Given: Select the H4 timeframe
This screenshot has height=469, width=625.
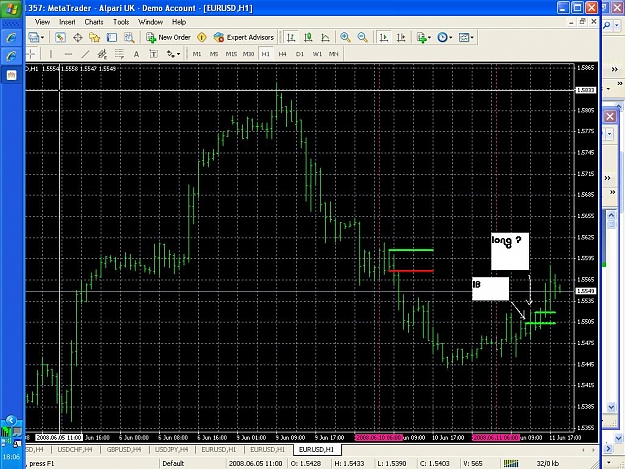Looking at the screenshot, I should [283, 54].
